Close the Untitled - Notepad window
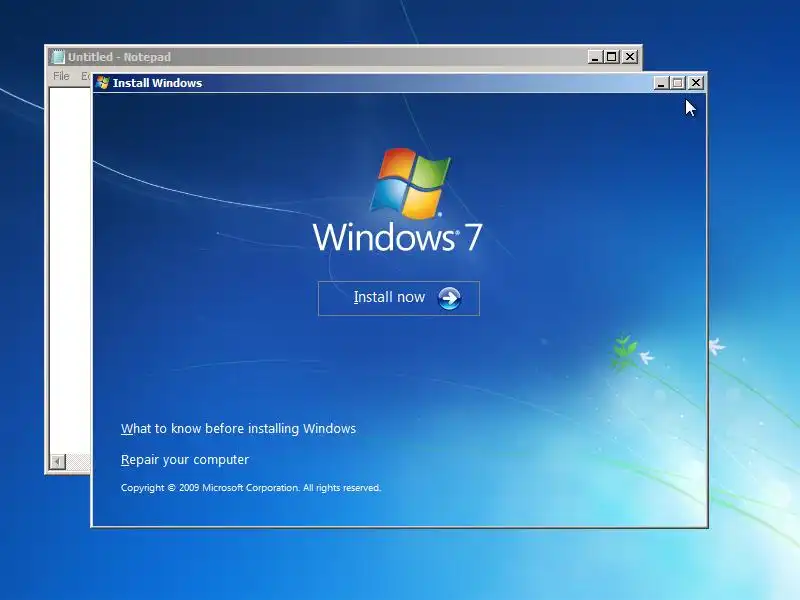The width and height of the screenshot is (800, 600). [x=630, y=57]
